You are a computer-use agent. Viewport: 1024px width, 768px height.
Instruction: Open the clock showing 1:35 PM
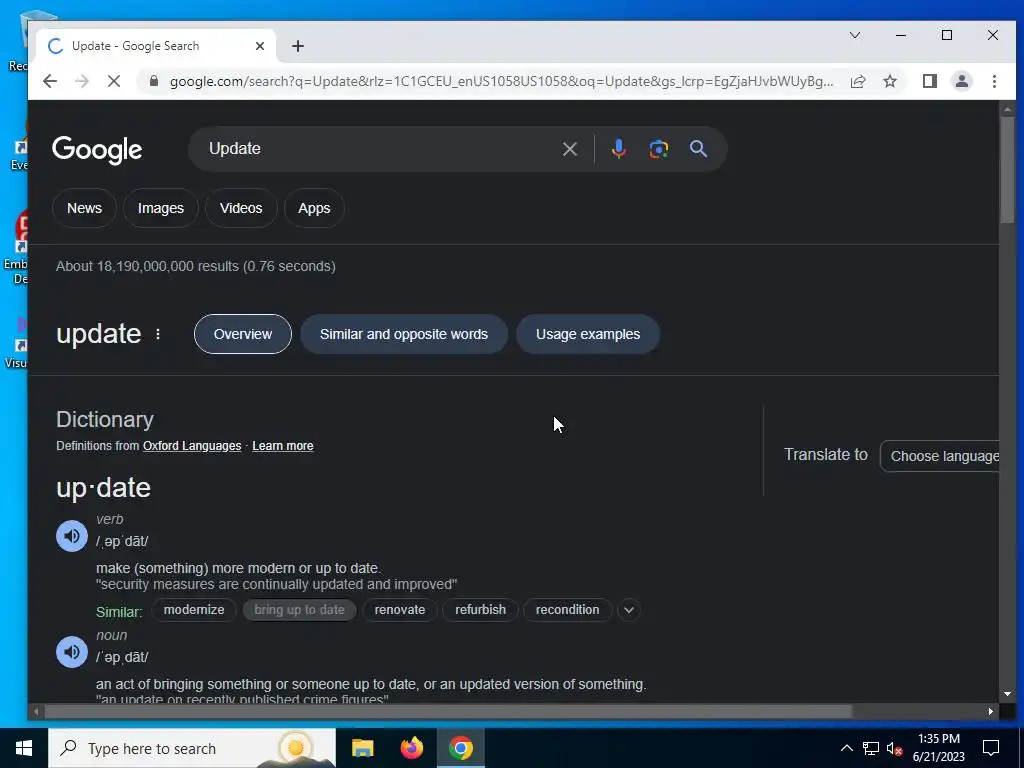(938, 748)
